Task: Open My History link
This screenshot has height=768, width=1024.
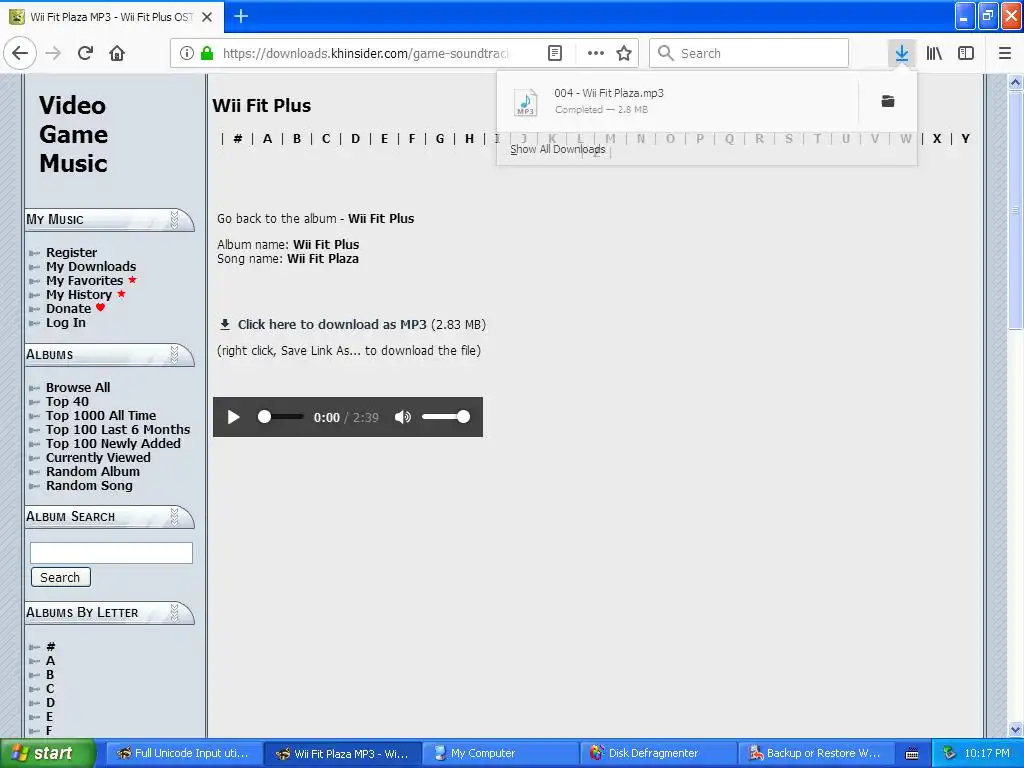Action: pos(78,295)
